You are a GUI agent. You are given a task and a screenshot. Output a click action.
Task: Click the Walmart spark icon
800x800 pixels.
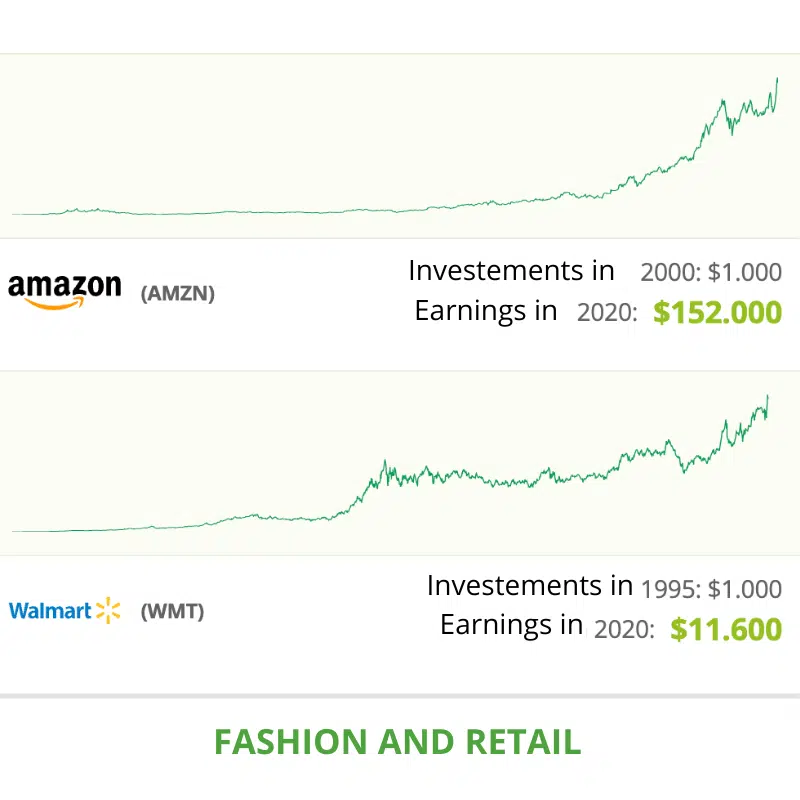108,610
